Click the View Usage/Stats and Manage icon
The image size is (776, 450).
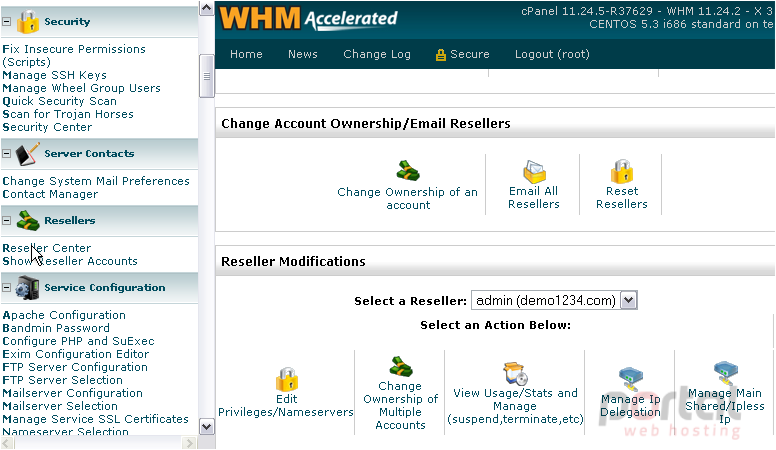pos(516,373)
